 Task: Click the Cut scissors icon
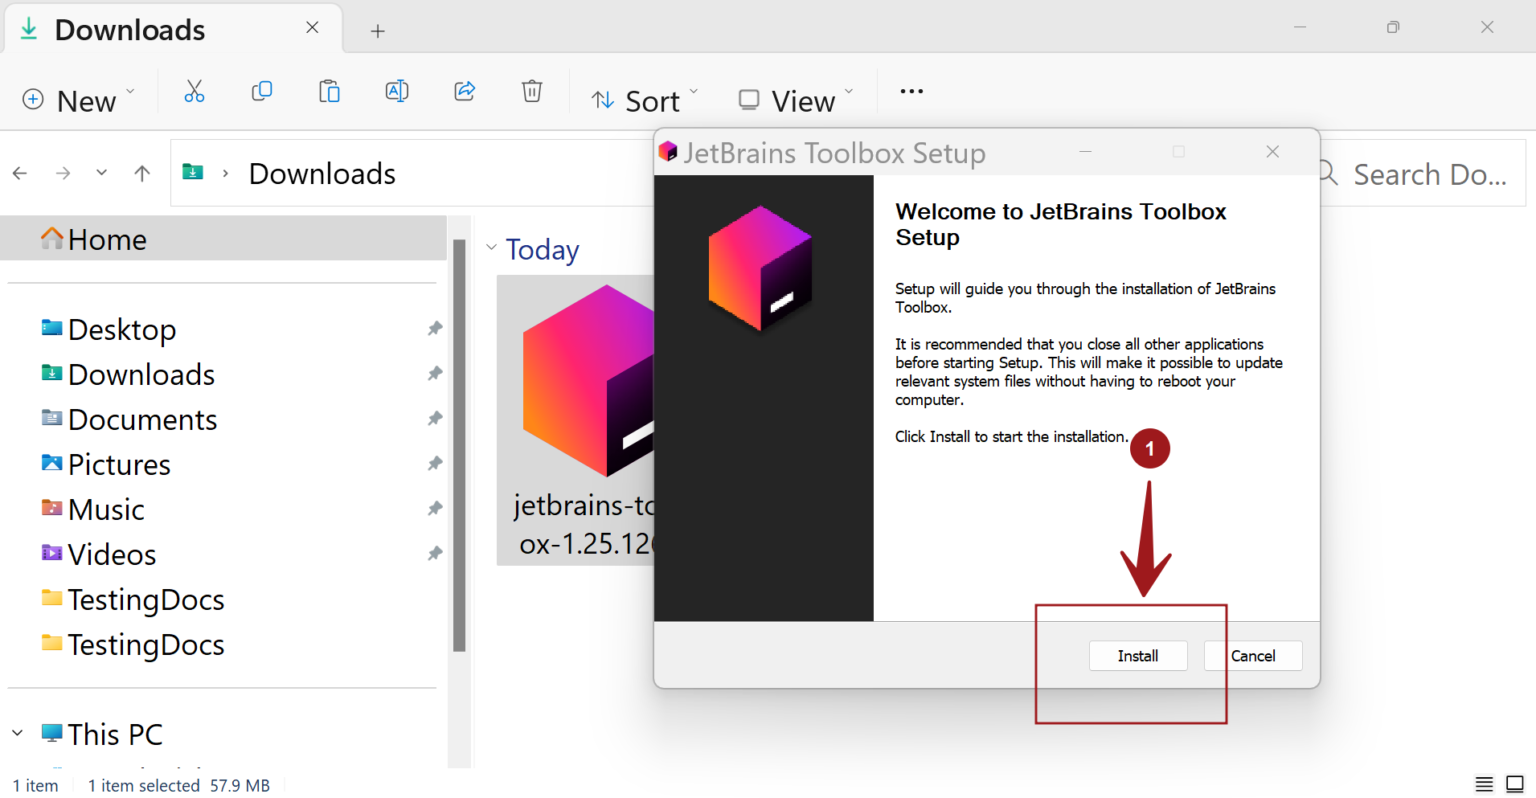[x=194, y=92]
